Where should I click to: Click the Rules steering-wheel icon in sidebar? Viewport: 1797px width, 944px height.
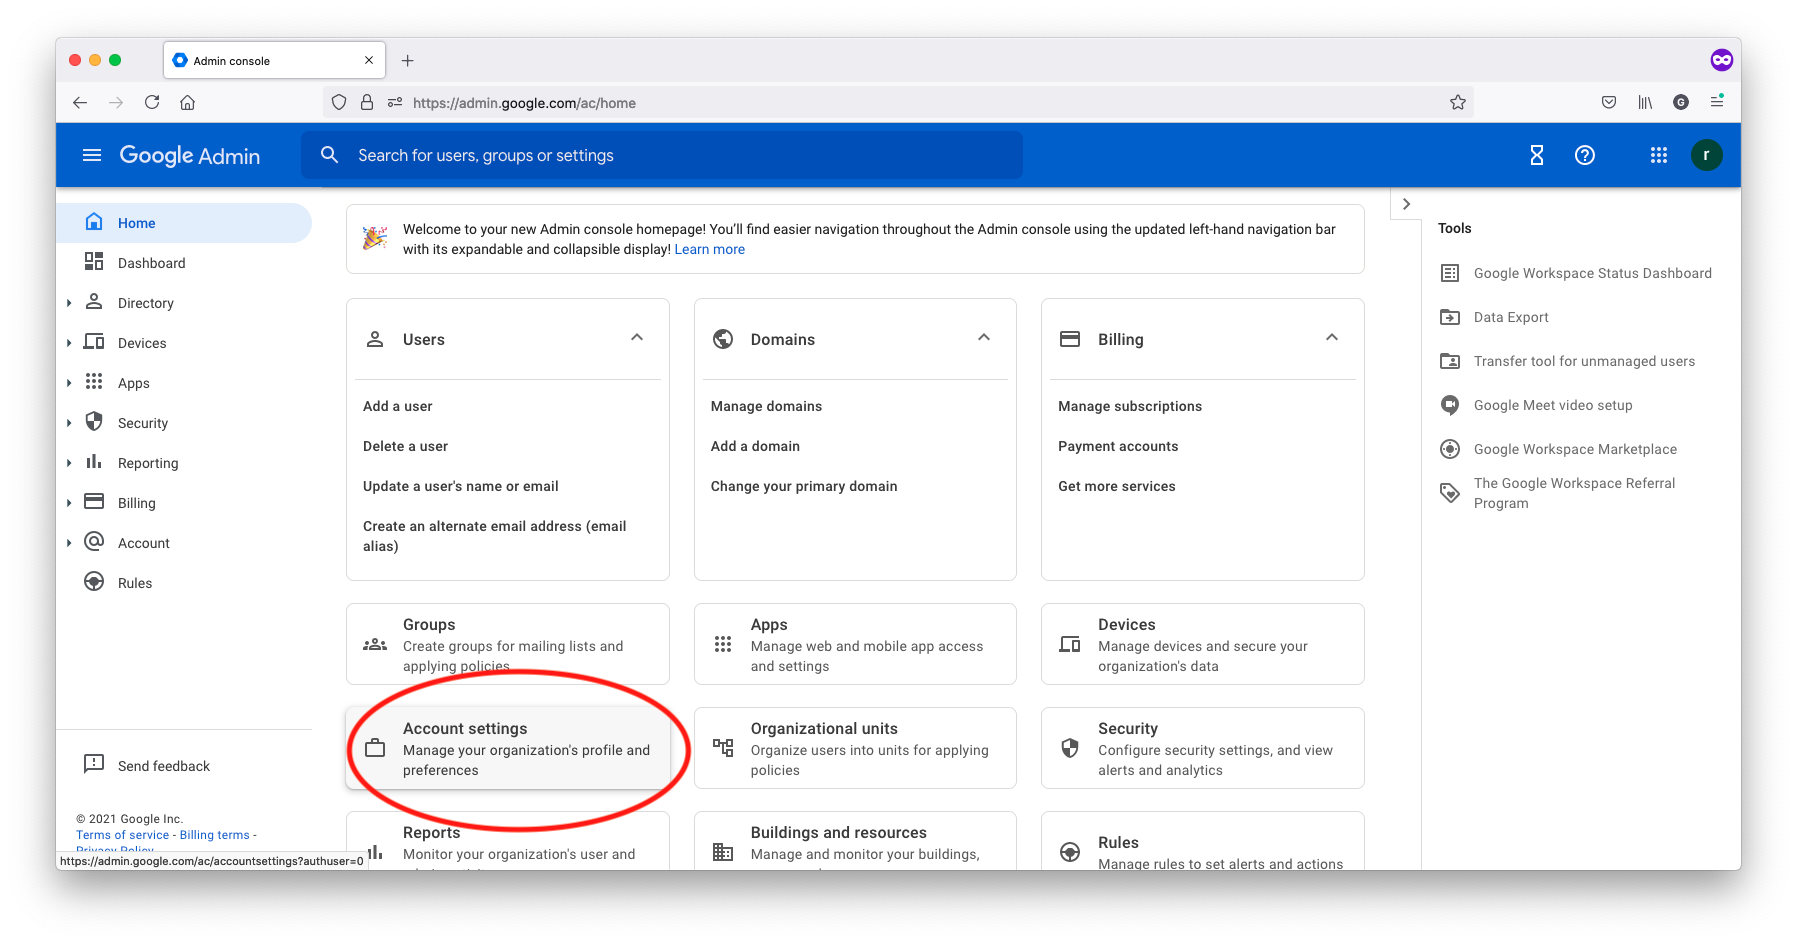(94, 582)
